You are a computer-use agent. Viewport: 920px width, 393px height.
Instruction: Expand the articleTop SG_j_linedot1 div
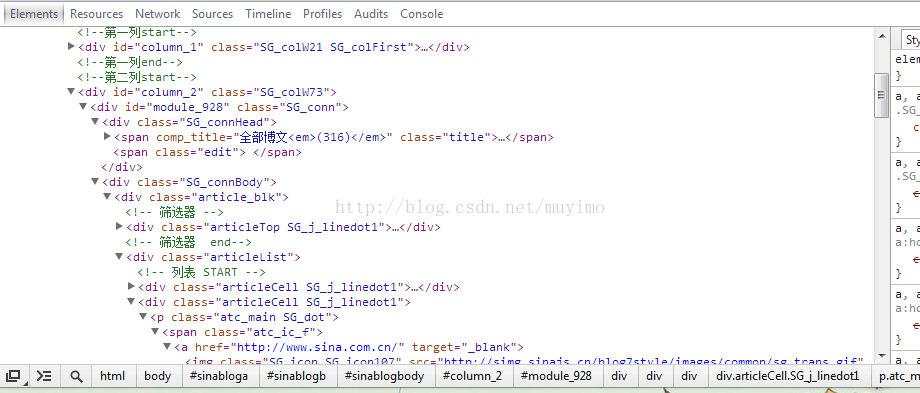pos(119,226)
